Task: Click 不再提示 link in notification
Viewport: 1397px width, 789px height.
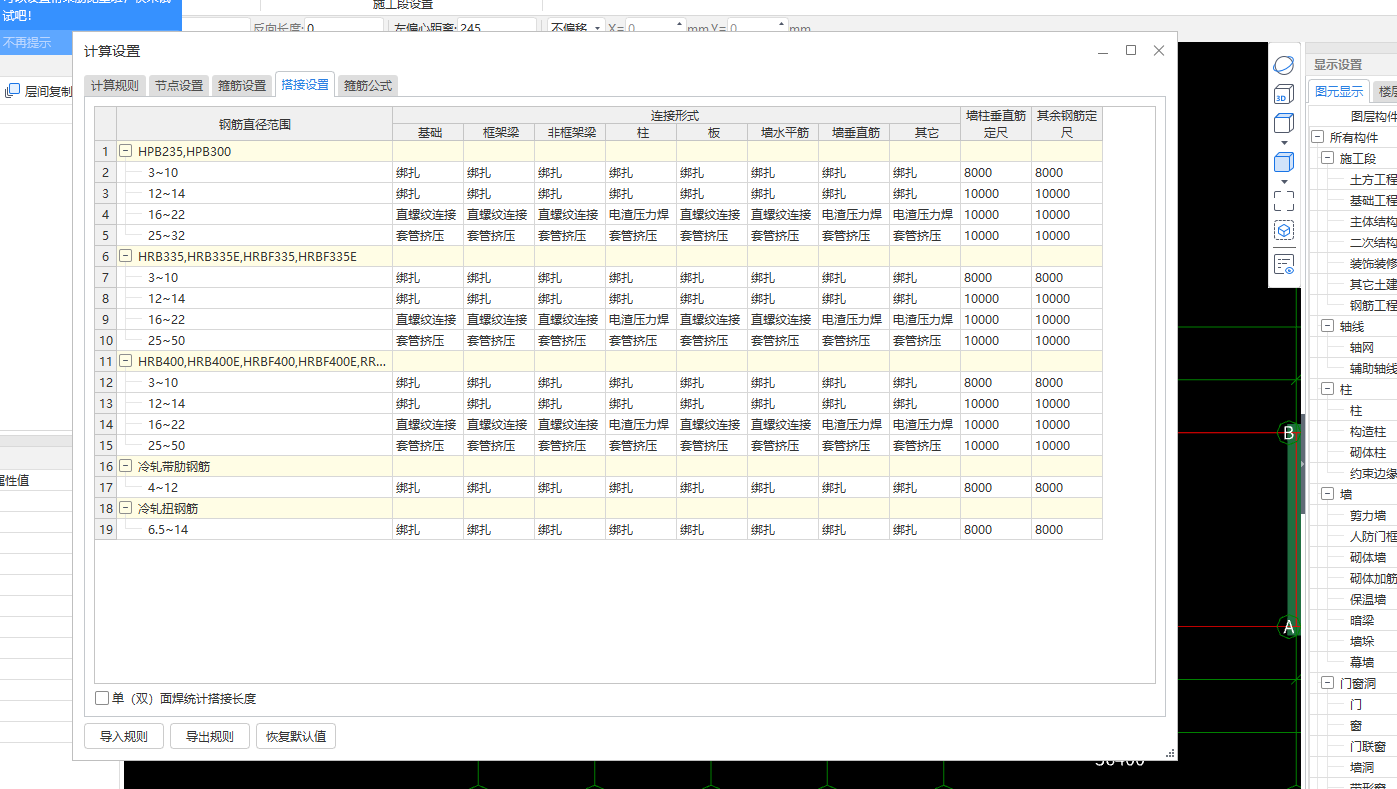Action: coord(27,42)
